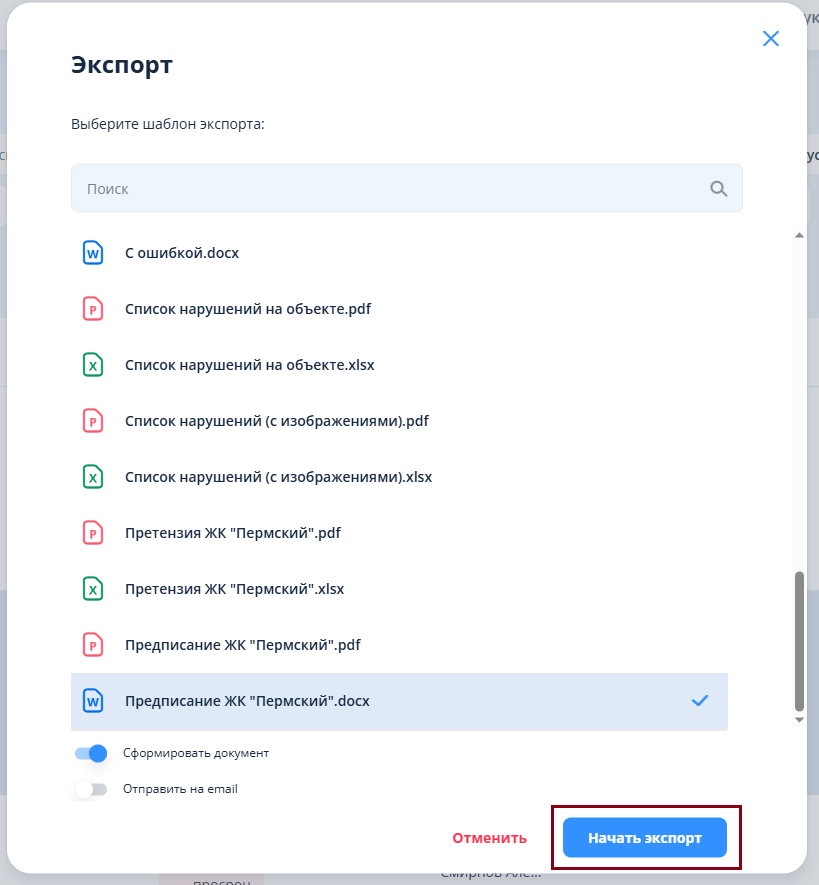The image size is (819, 885).
Task: Disable the Сформировать документ toggle
Action: coord(91,753)
